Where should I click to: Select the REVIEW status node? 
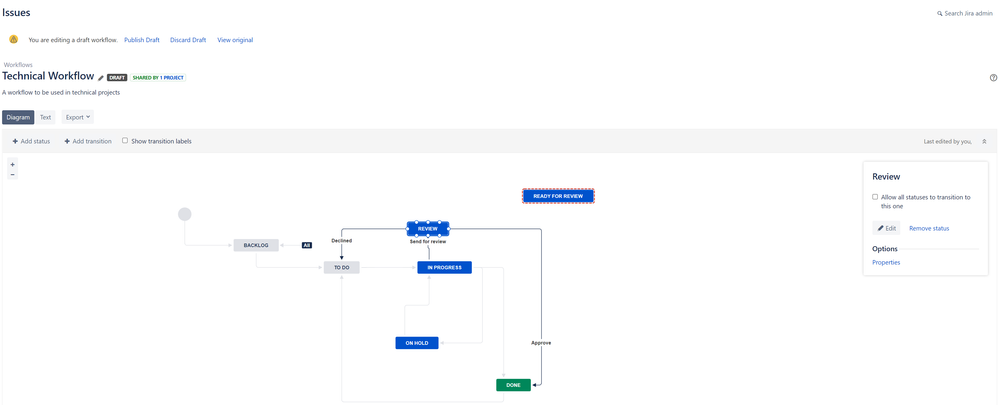tap(428, 229)
